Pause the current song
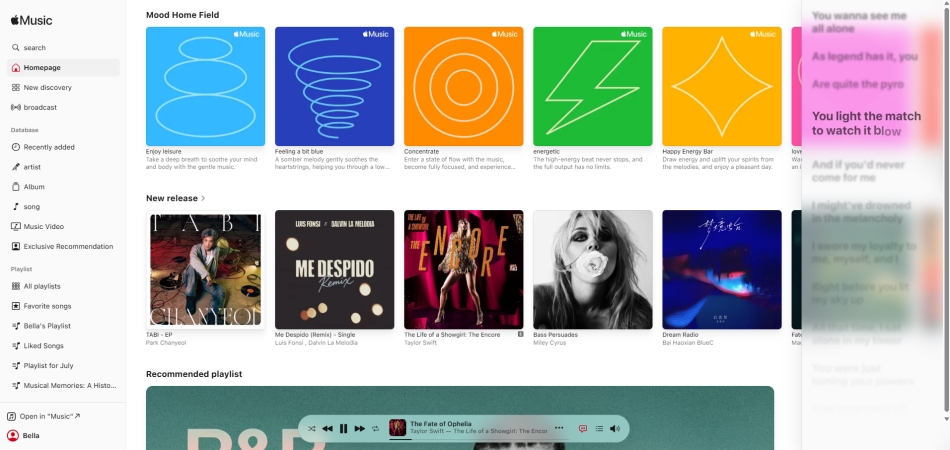Screen dimensions: 950x450 (x=344, y=428)
